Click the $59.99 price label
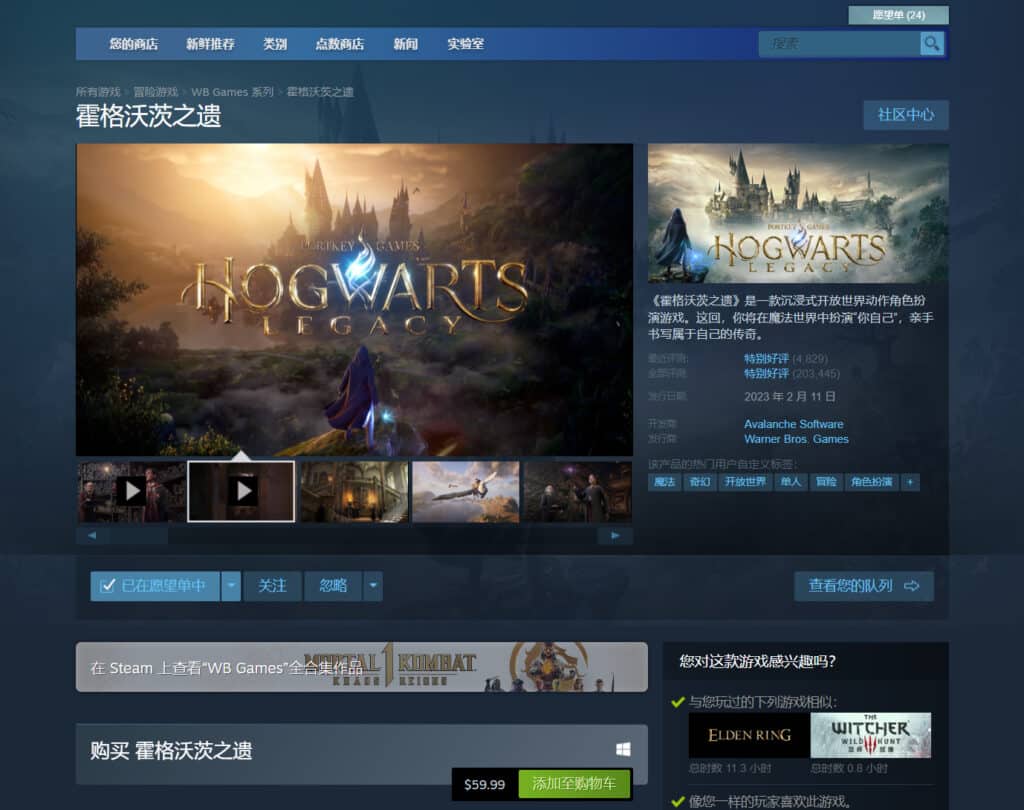The height and width of the screenshot is (810, 1024). click(x=485, y=784)
